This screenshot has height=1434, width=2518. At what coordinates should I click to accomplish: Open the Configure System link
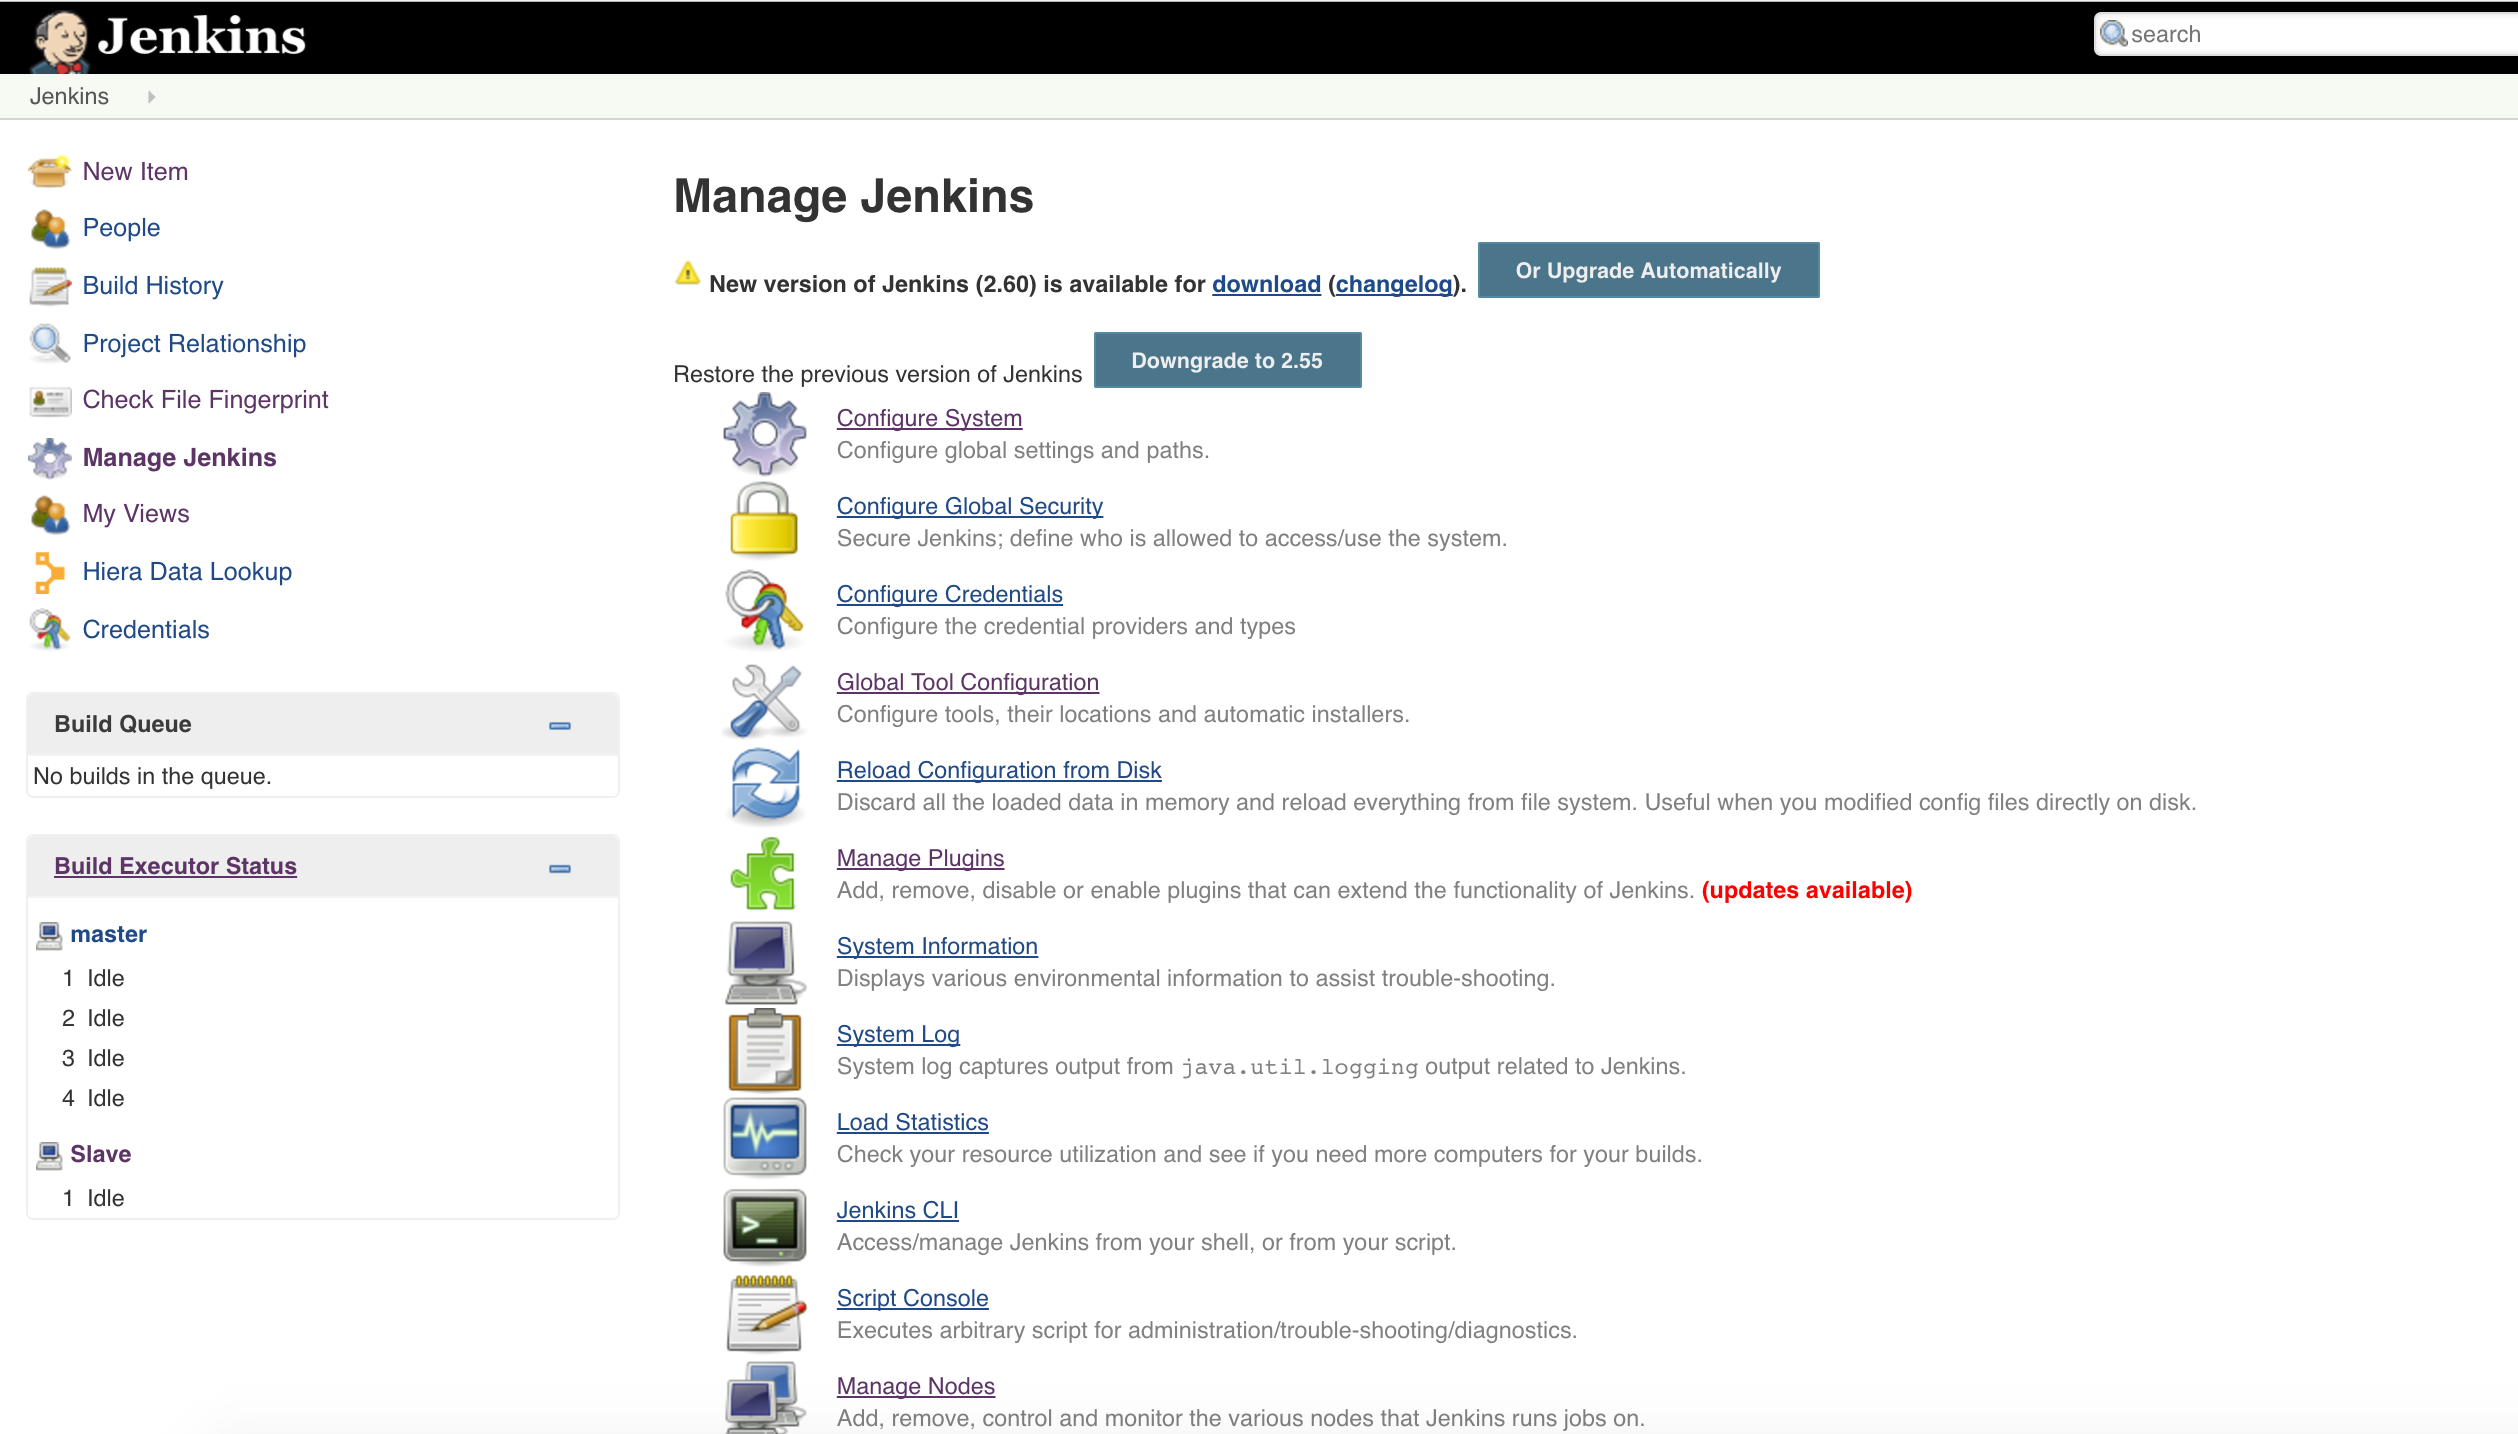[x=929, y=419]
